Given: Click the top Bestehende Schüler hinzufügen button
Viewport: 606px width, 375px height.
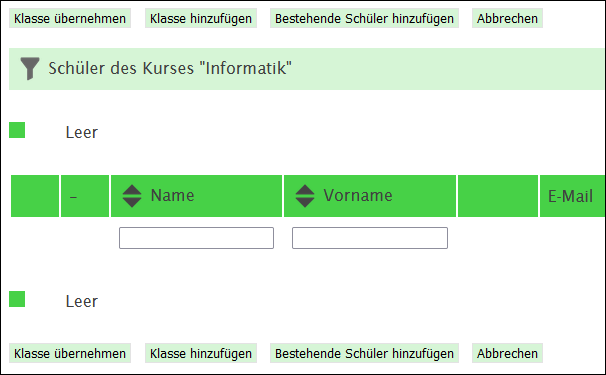Looking at the screenshot, I should pyautogui.click(x=364, y=18).
